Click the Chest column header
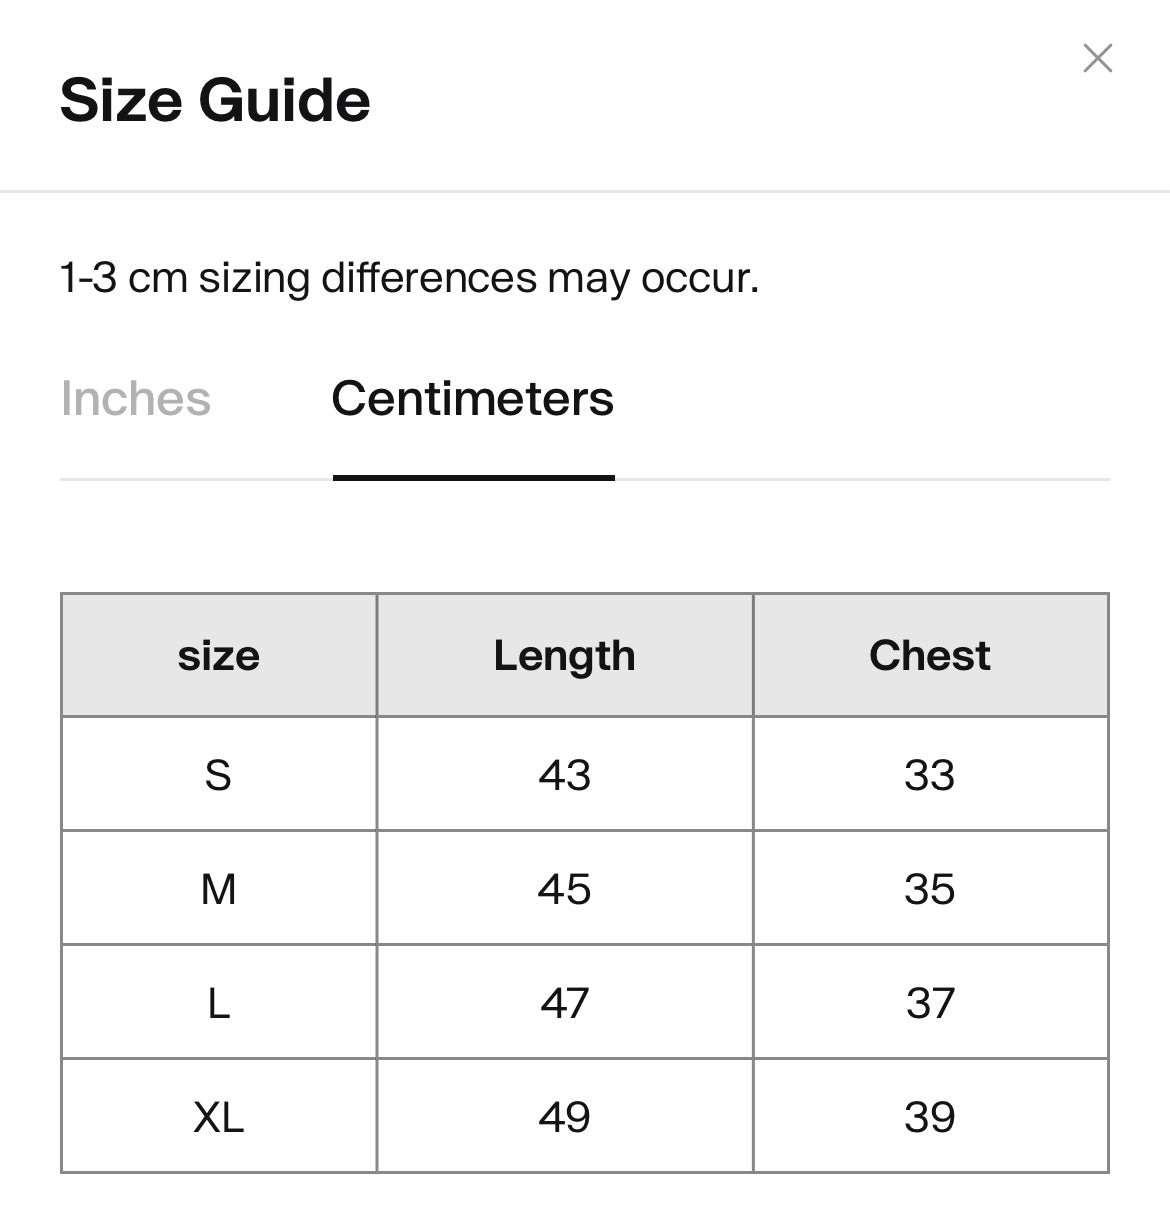Image resolution: width=1170 pixels, height=1223 pixels. tap(930, 656)
